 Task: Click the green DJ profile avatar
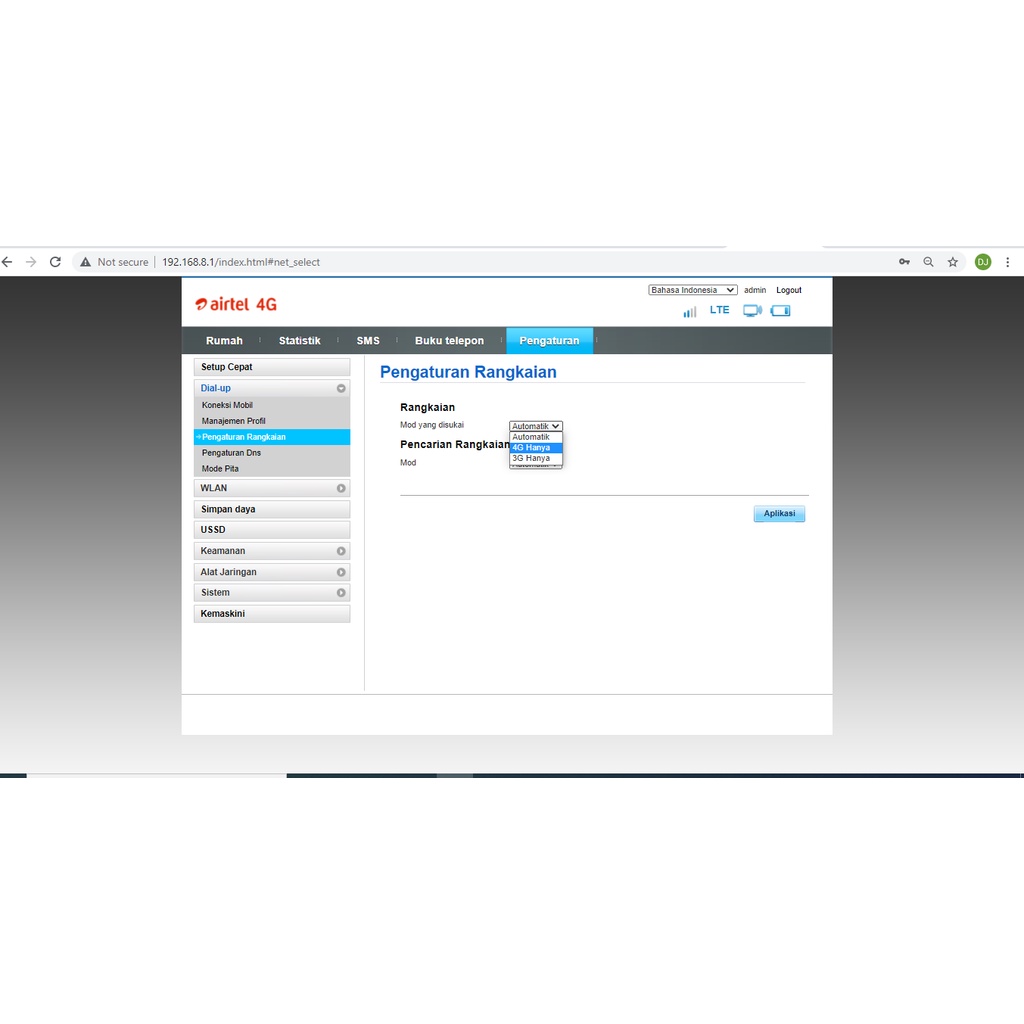[982, 262]
